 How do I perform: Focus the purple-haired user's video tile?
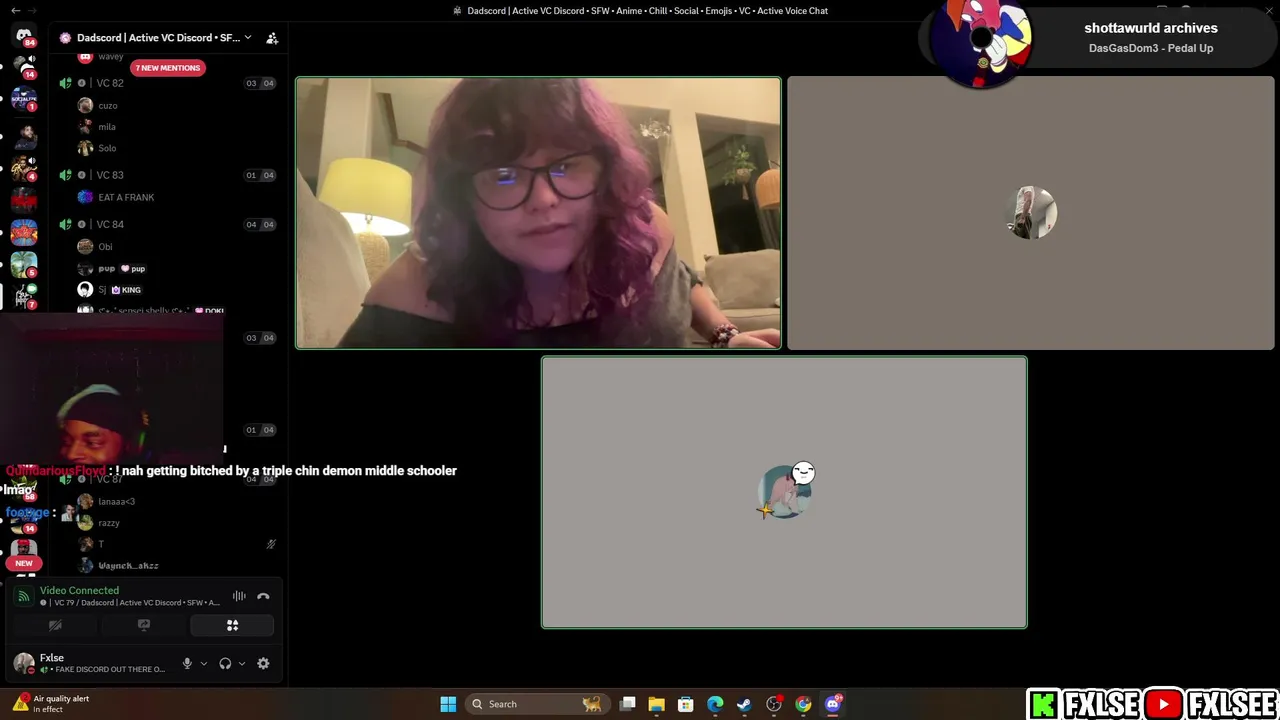pos(538,213)
